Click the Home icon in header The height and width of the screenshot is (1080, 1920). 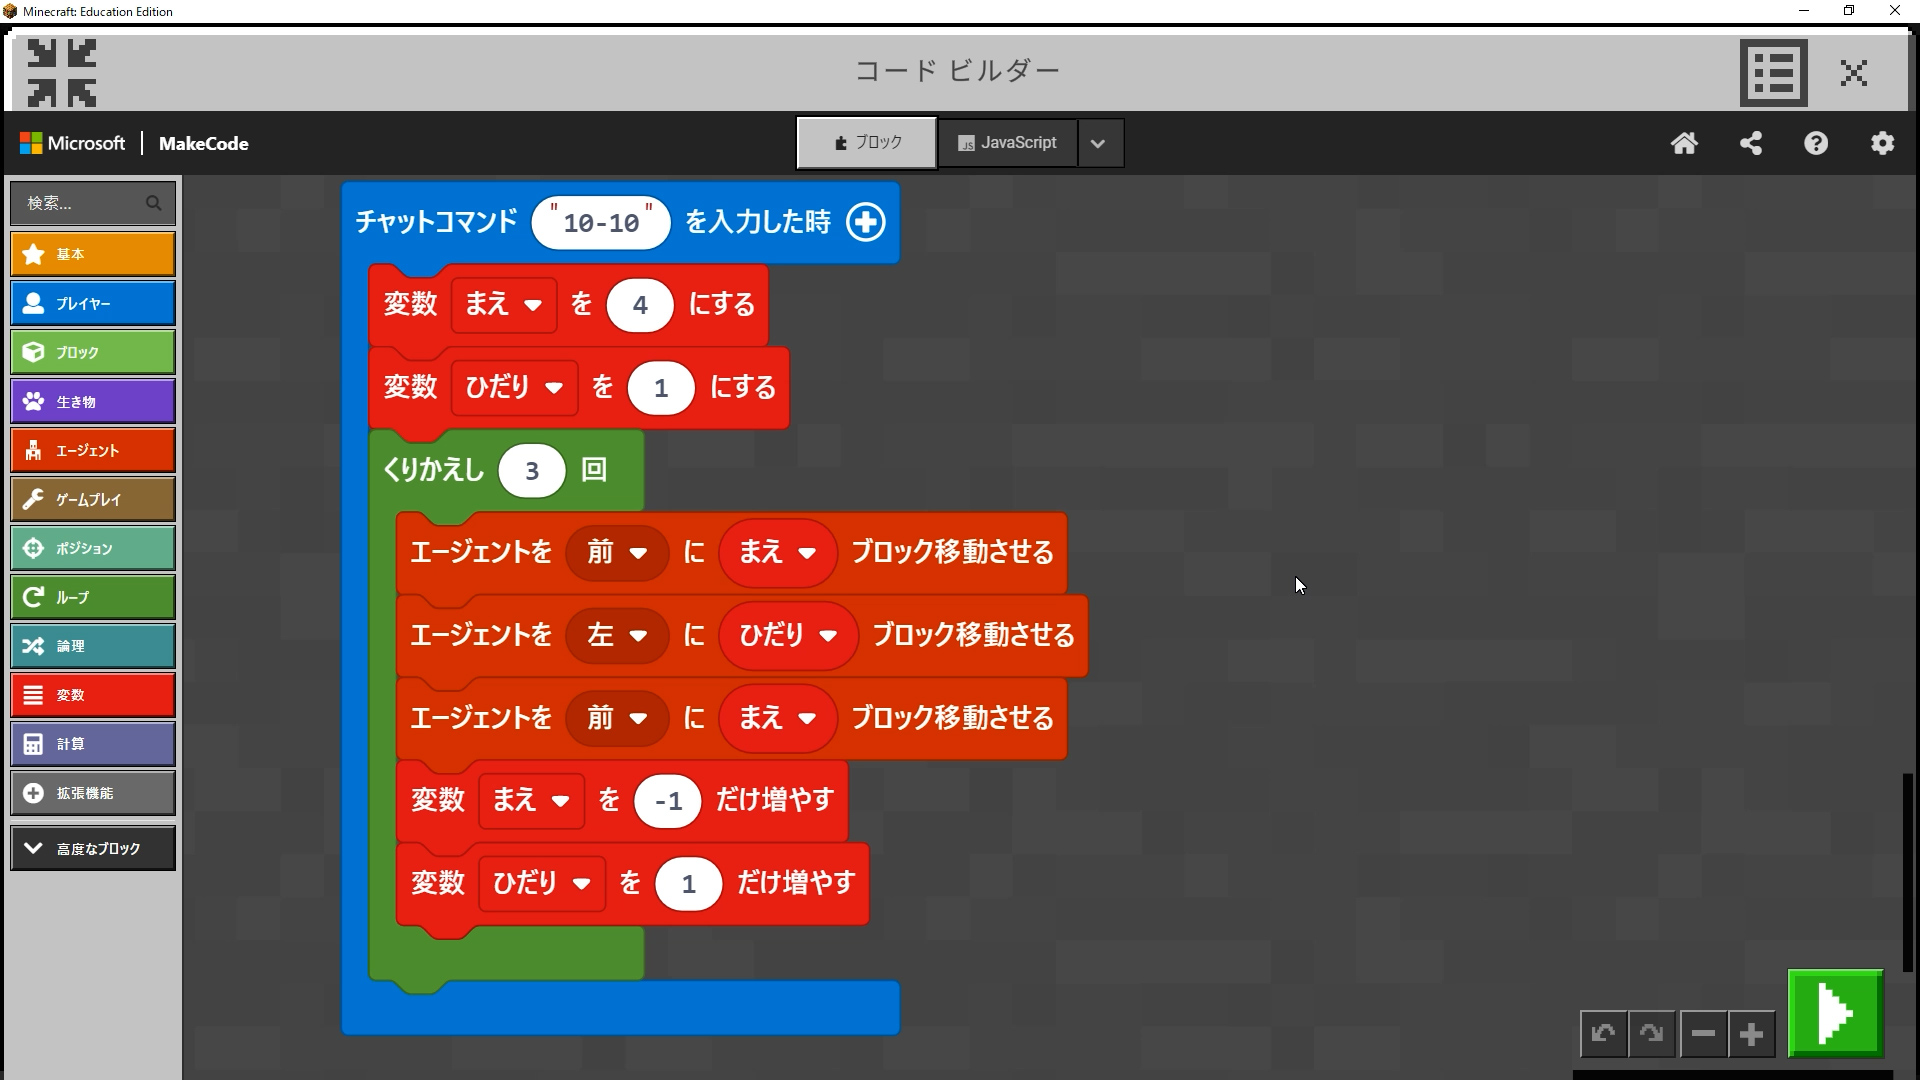[x=1684, y=143]
